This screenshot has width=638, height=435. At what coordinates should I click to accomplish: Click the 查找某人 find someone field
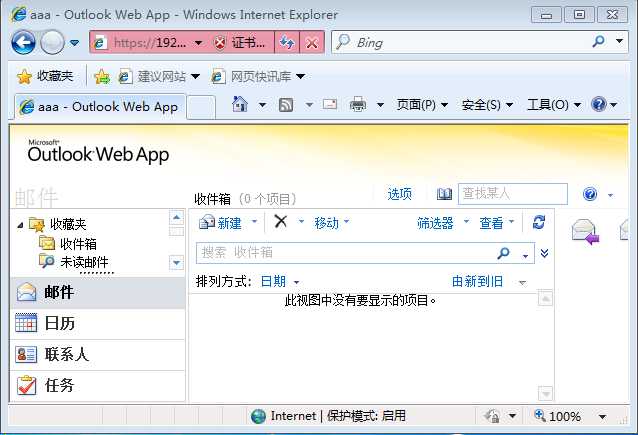pyautogui.click(x=513, y=194)
